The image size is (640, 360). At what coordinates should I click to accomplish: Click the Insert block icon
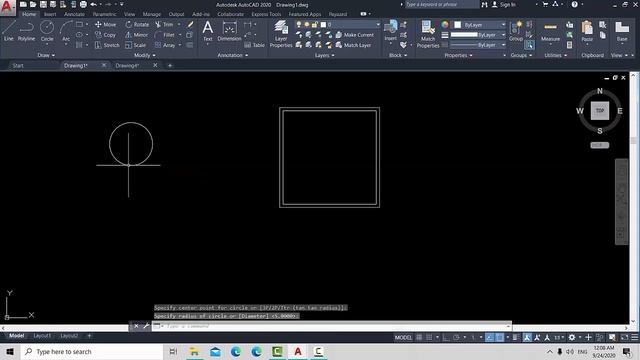point(391,30)
